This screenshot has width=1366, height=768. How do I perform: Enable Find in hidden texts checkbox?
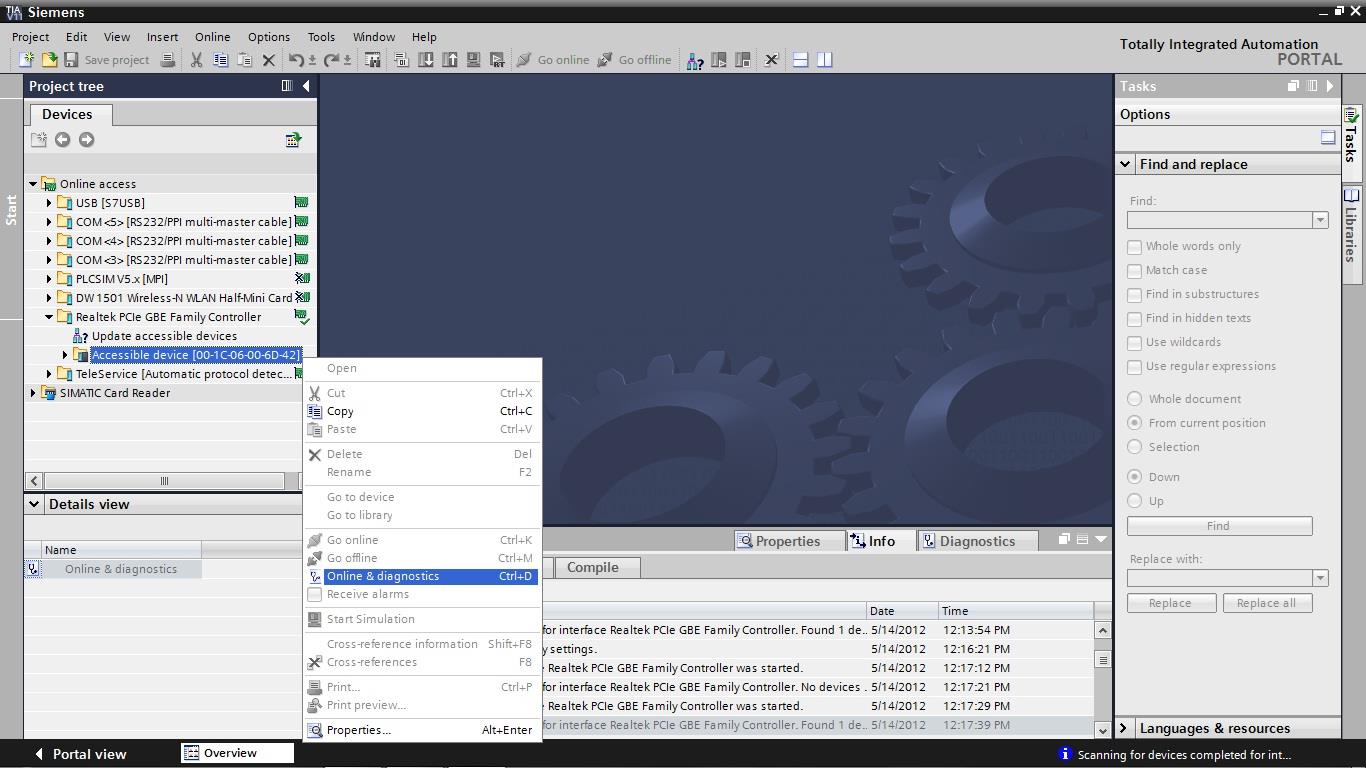click(x=1134, y=318)
